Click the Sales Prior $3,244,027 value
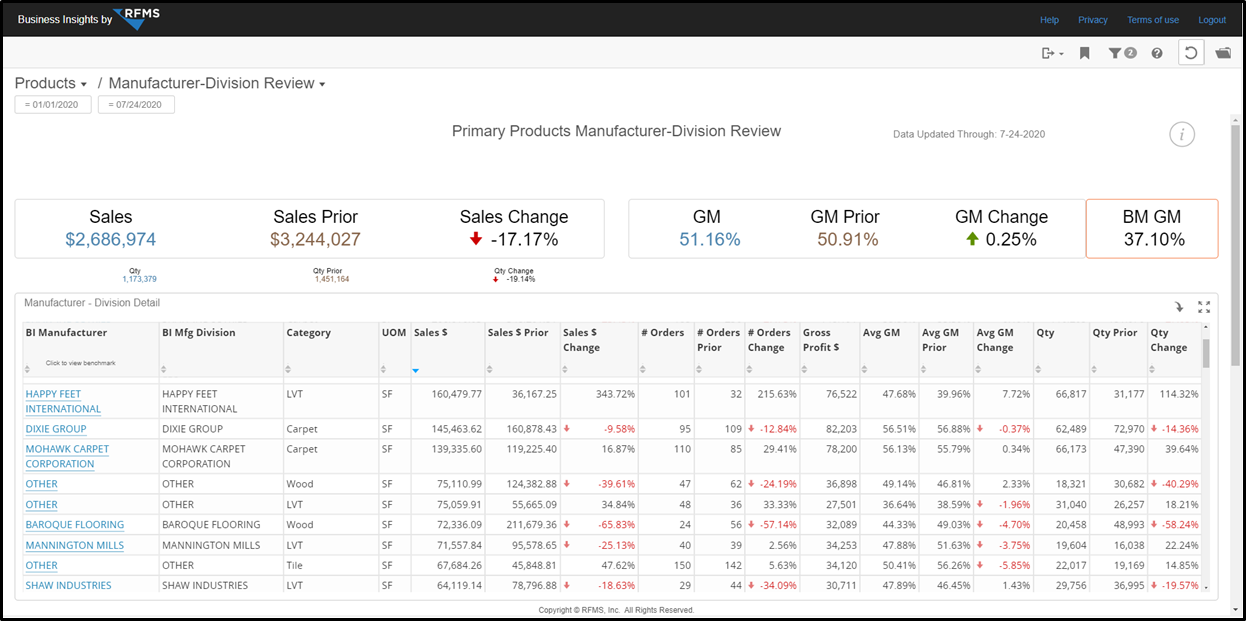This screenshot has width=1246, height=621. click(x=315, y=240)
